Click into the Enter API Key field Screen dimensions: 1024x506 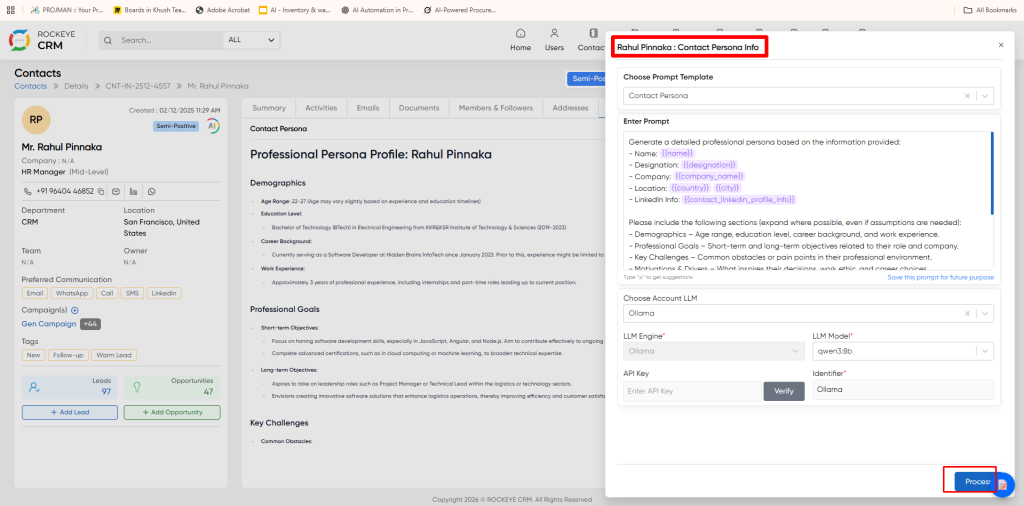[693, 391]
